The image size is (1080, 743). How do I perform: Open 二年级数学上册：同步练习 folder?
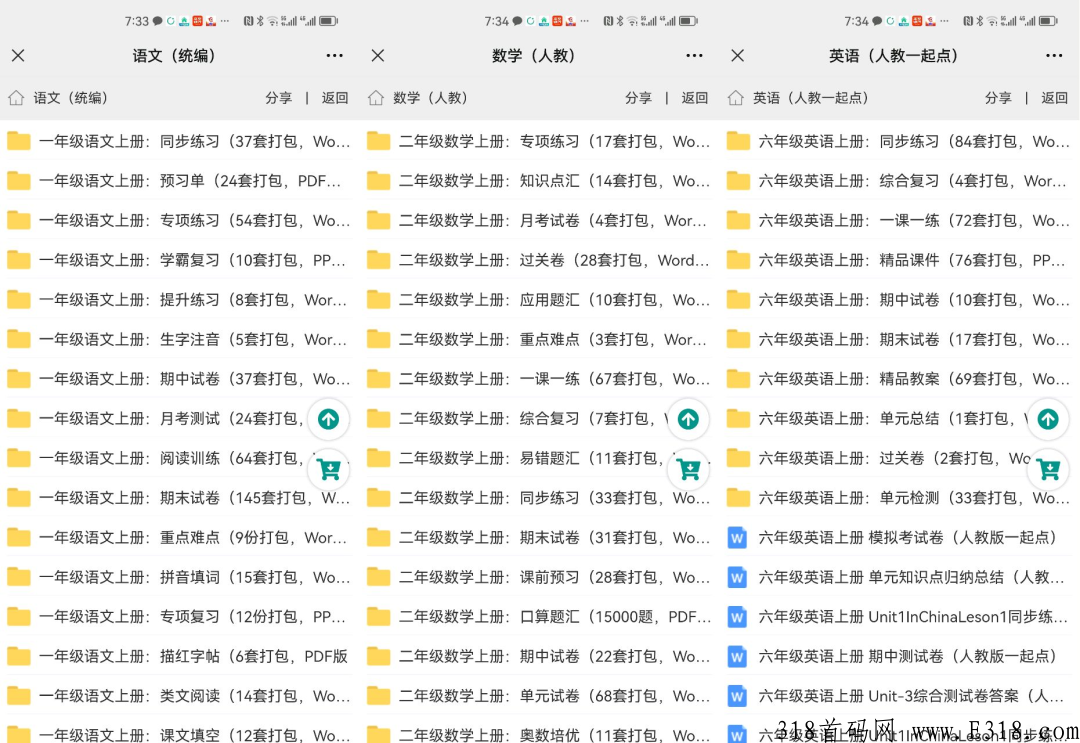coord(539,498)
